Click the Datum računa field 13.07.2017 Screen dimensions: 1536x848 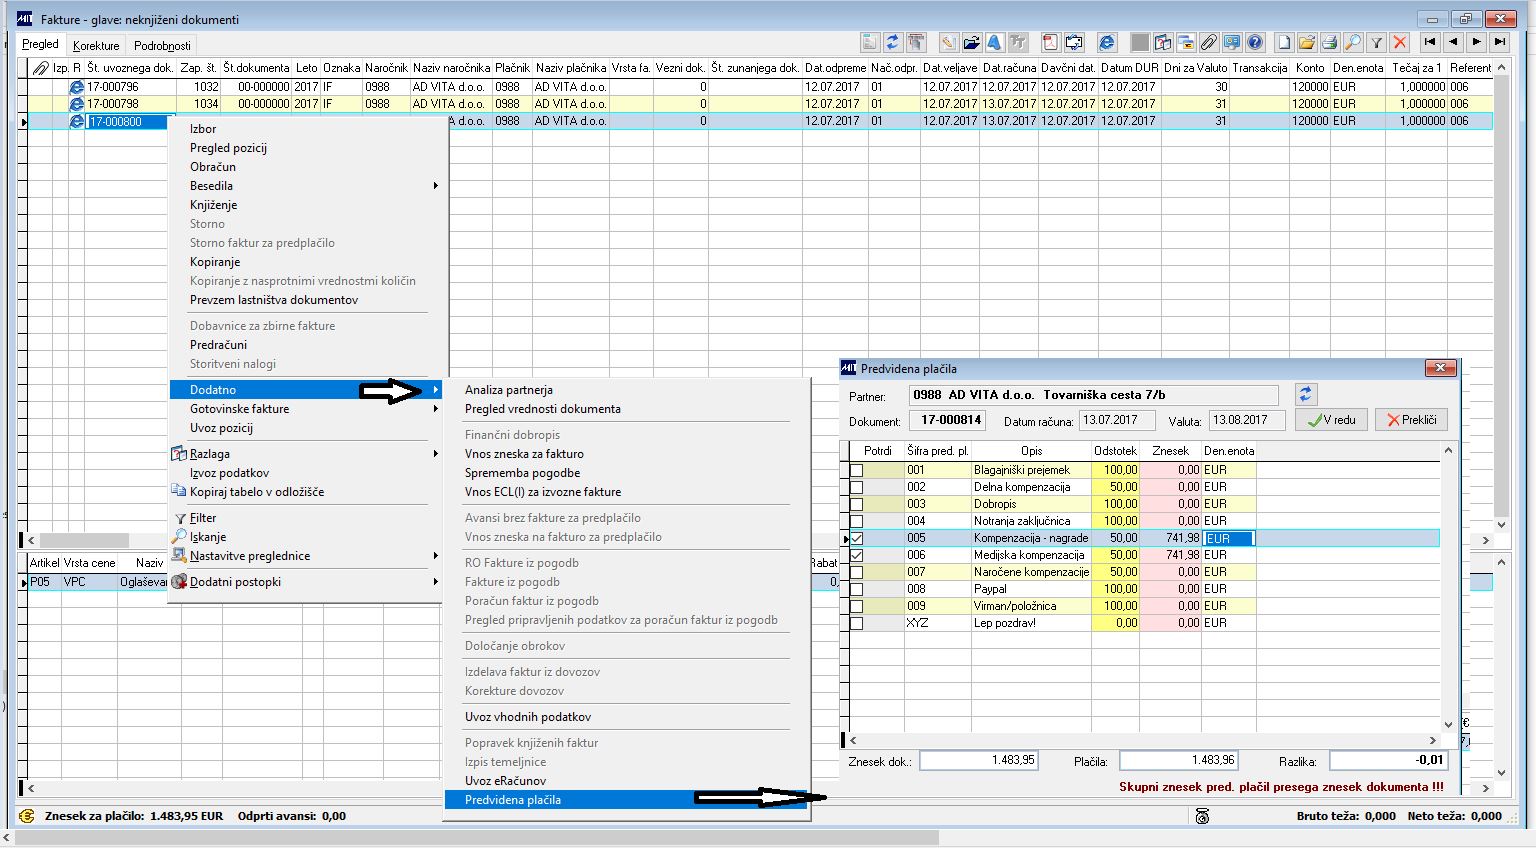tap(1117, 420)
